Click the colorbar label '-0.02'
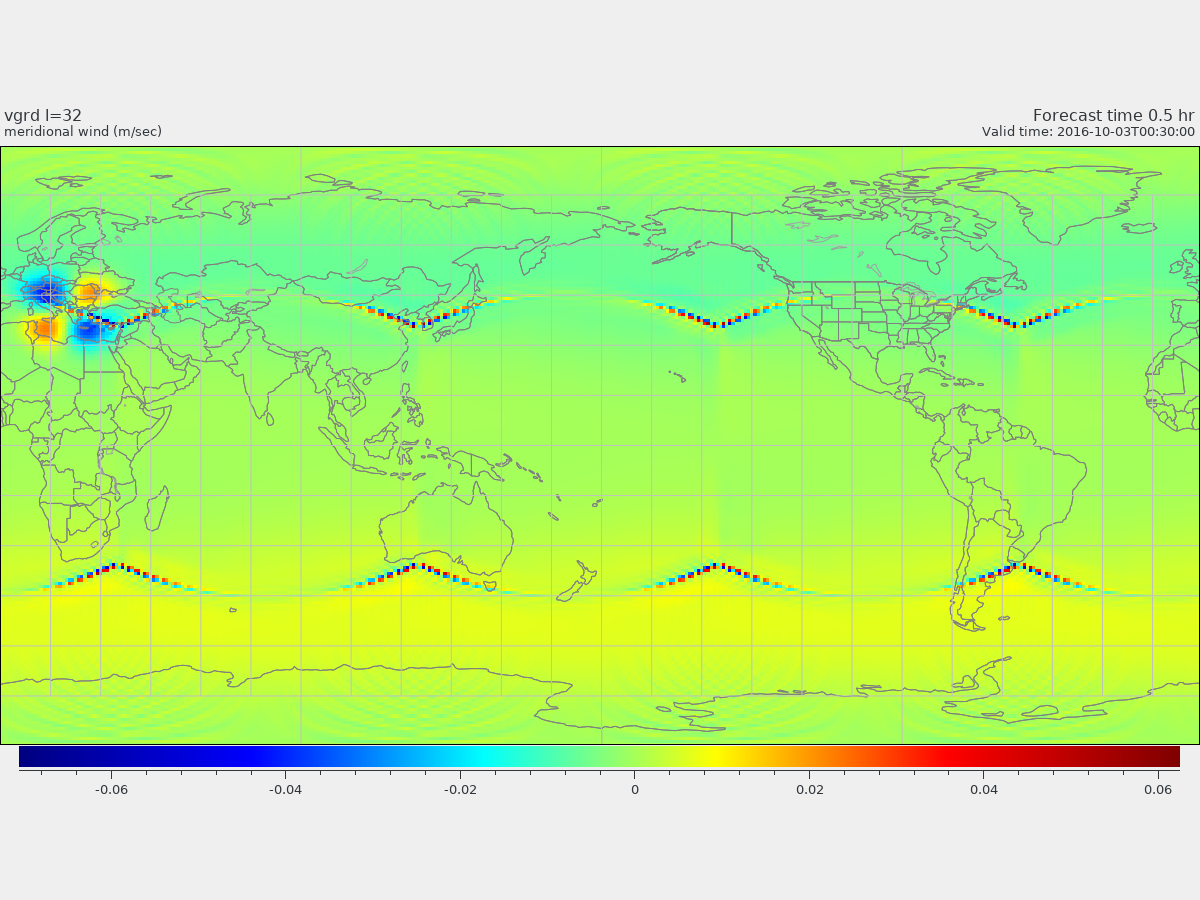 click(x=460, y=790)
